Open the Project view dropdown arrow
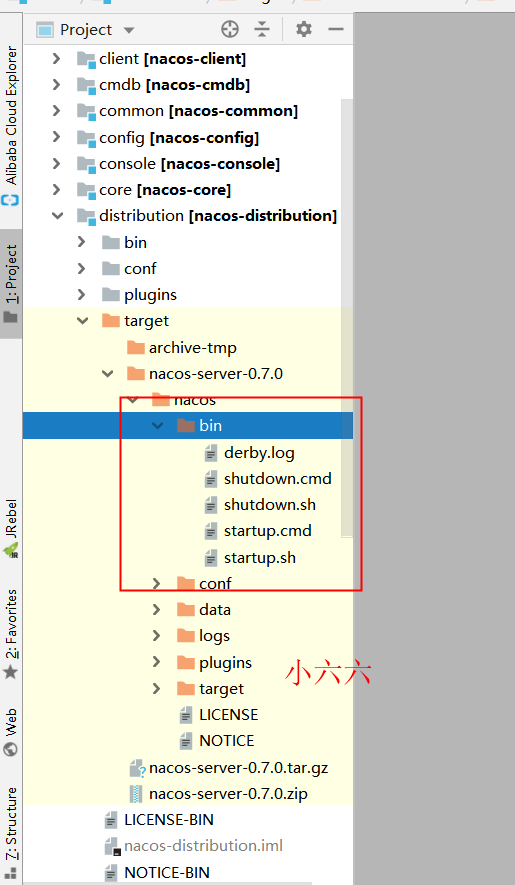 (129, 30)
